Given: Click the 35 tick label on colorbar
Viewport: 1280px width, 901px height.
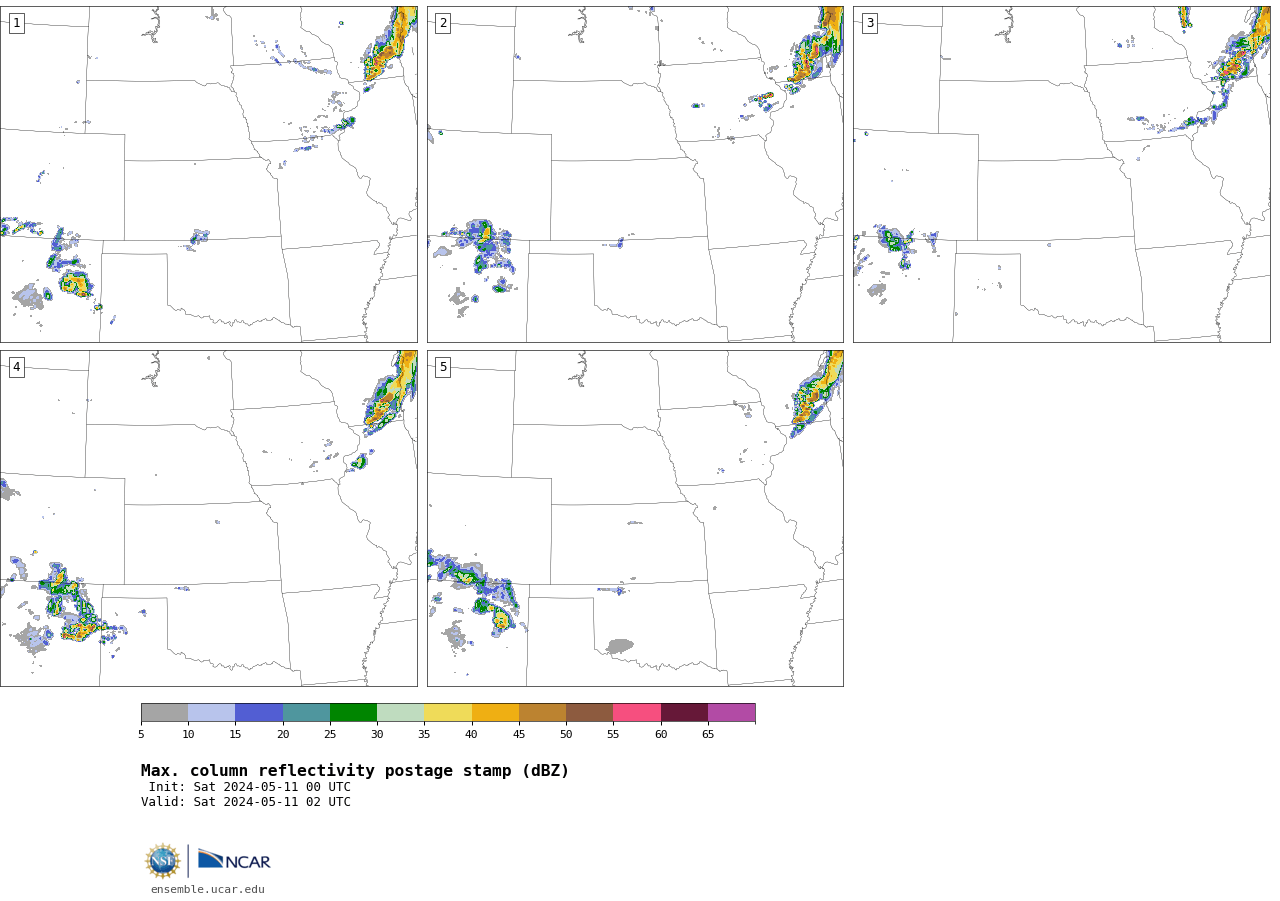Looking at the screenshot, I should [424, 735].
